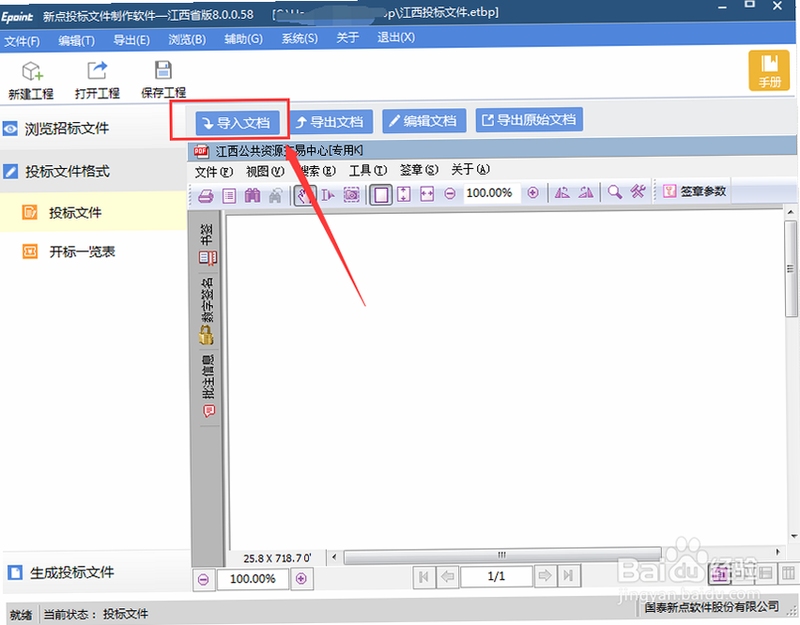Rotate page clockwise

pyautogui.click(x=586, y=192)
